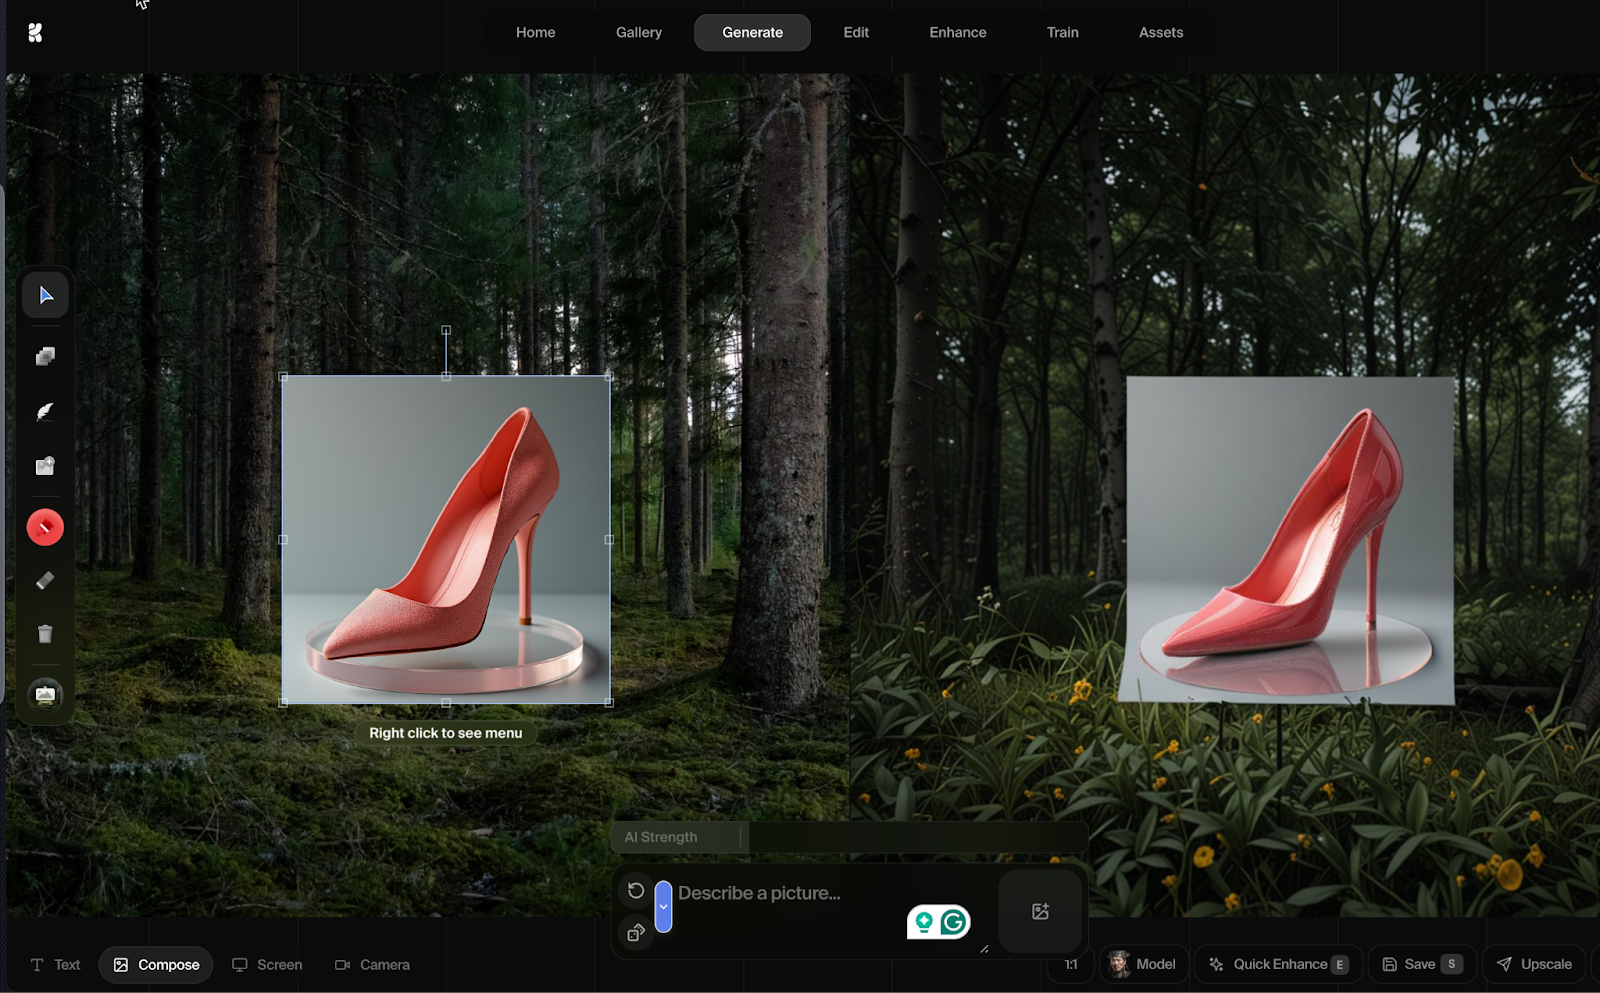Select the Compose mode
Image resolution: width=1600 pixels, height=993 pixels.
click(156, 965)
